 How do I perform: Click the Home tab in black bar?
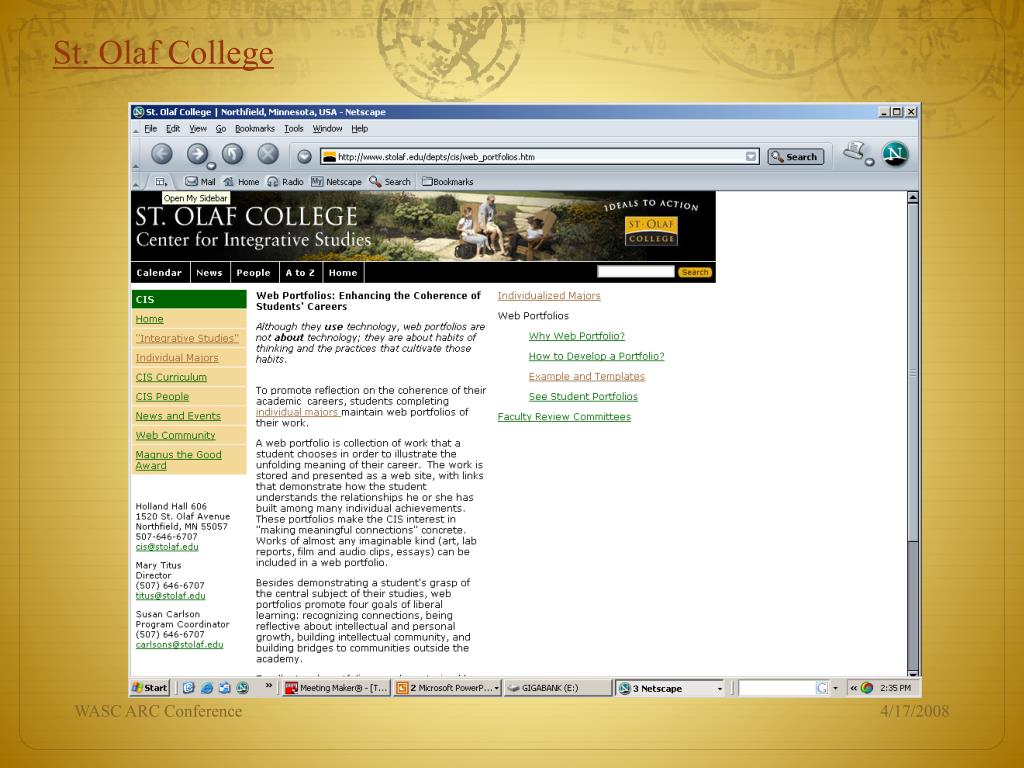click(x=343, y=272)
